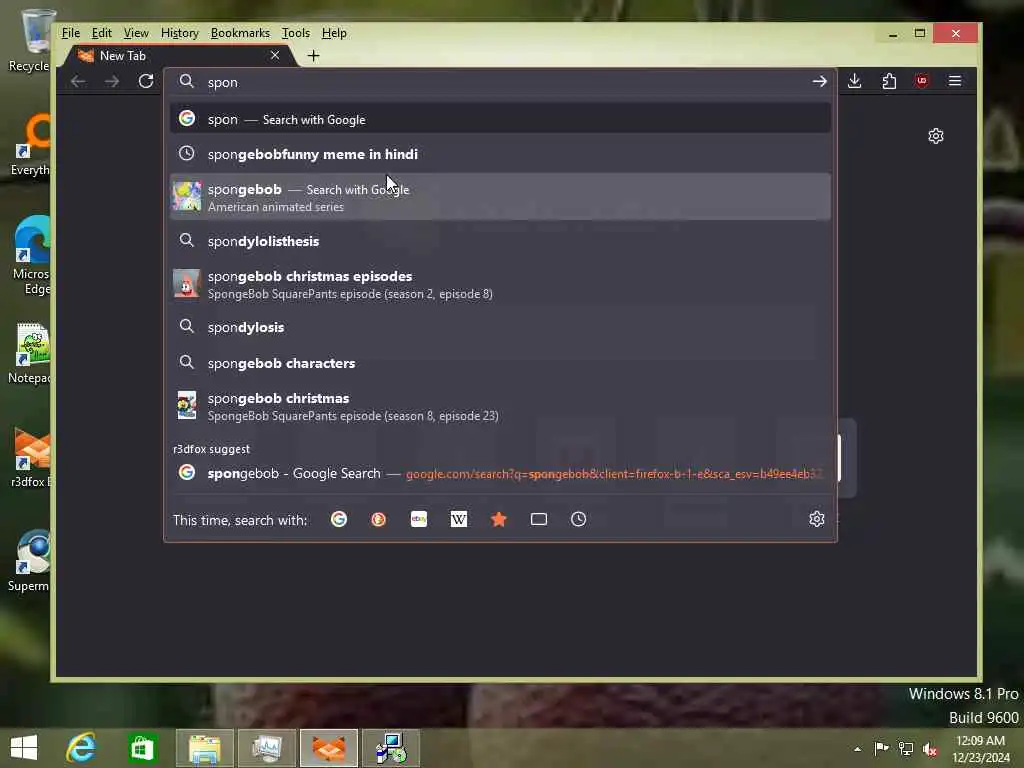Select 'spongebob christmas episodes' suggestion

(500, 284)
